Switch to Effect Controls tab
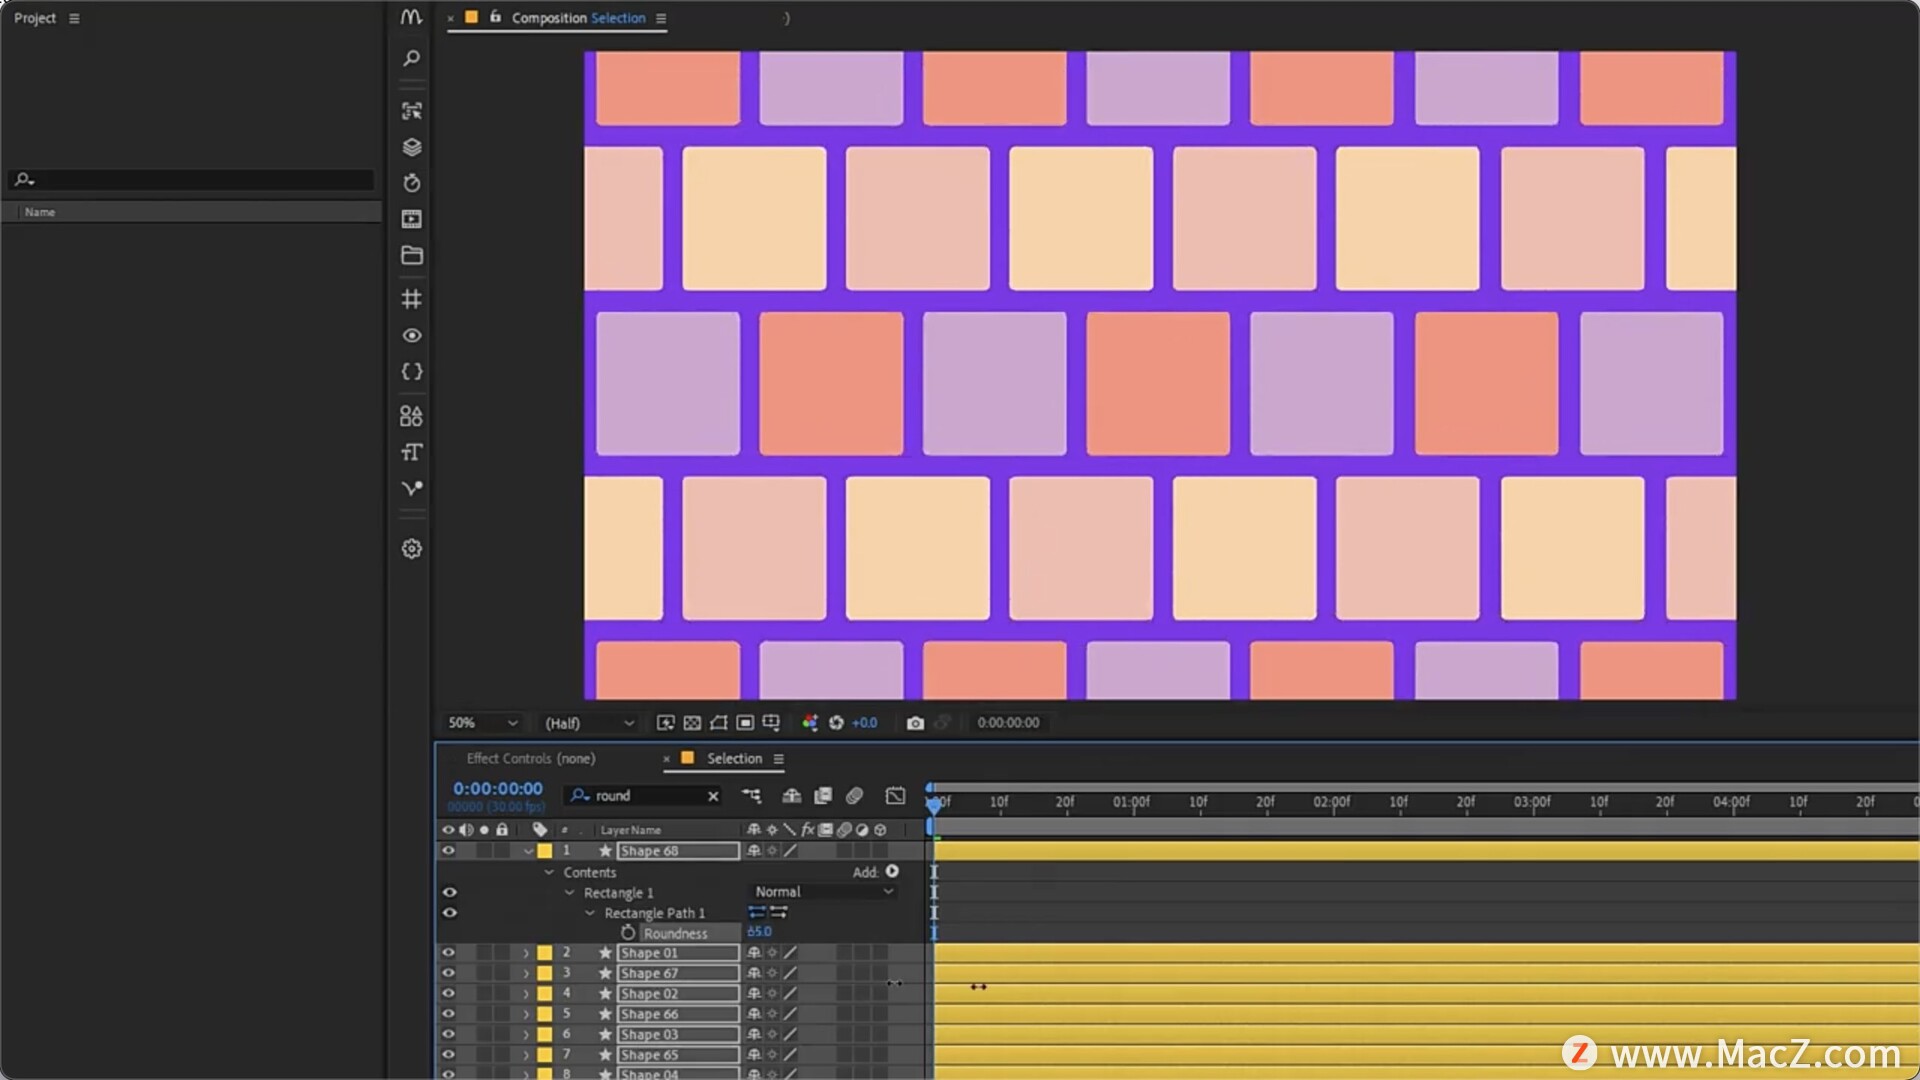The height and width of the screenshot is (1080, 1920). point(530,759)
